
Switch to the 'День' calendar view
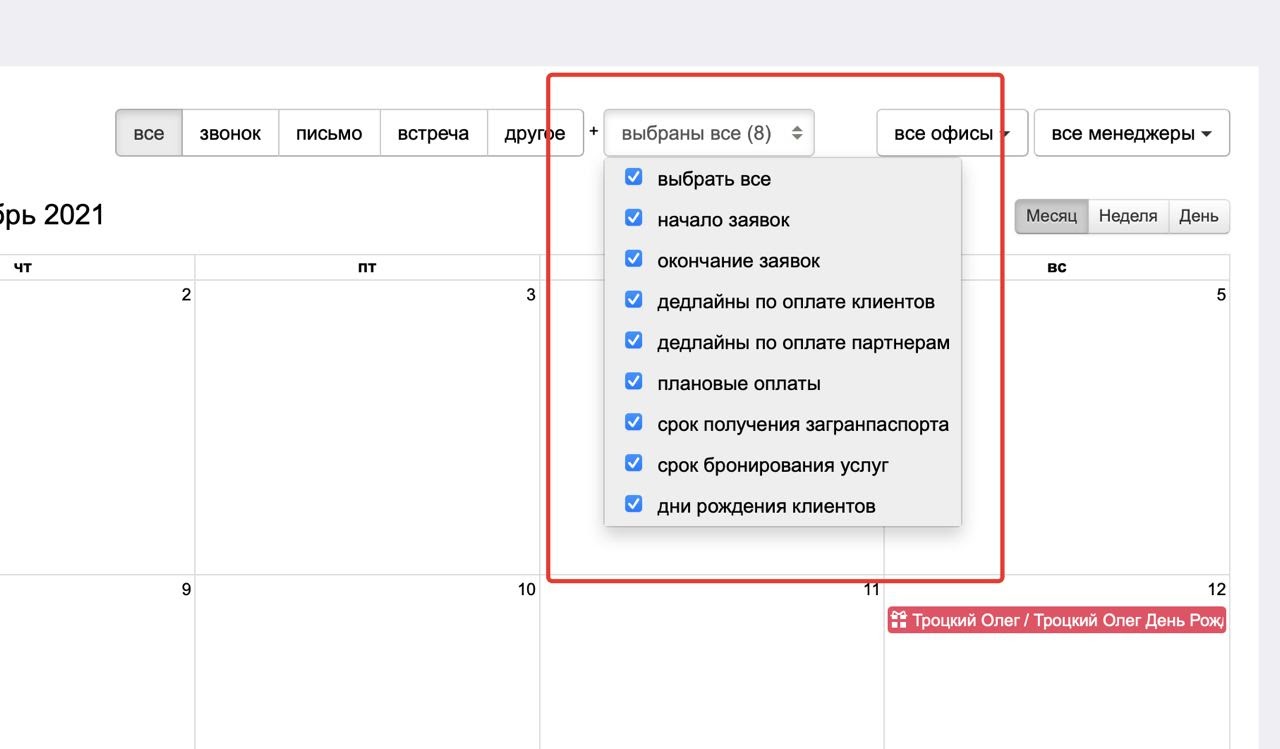[1198, 216]
